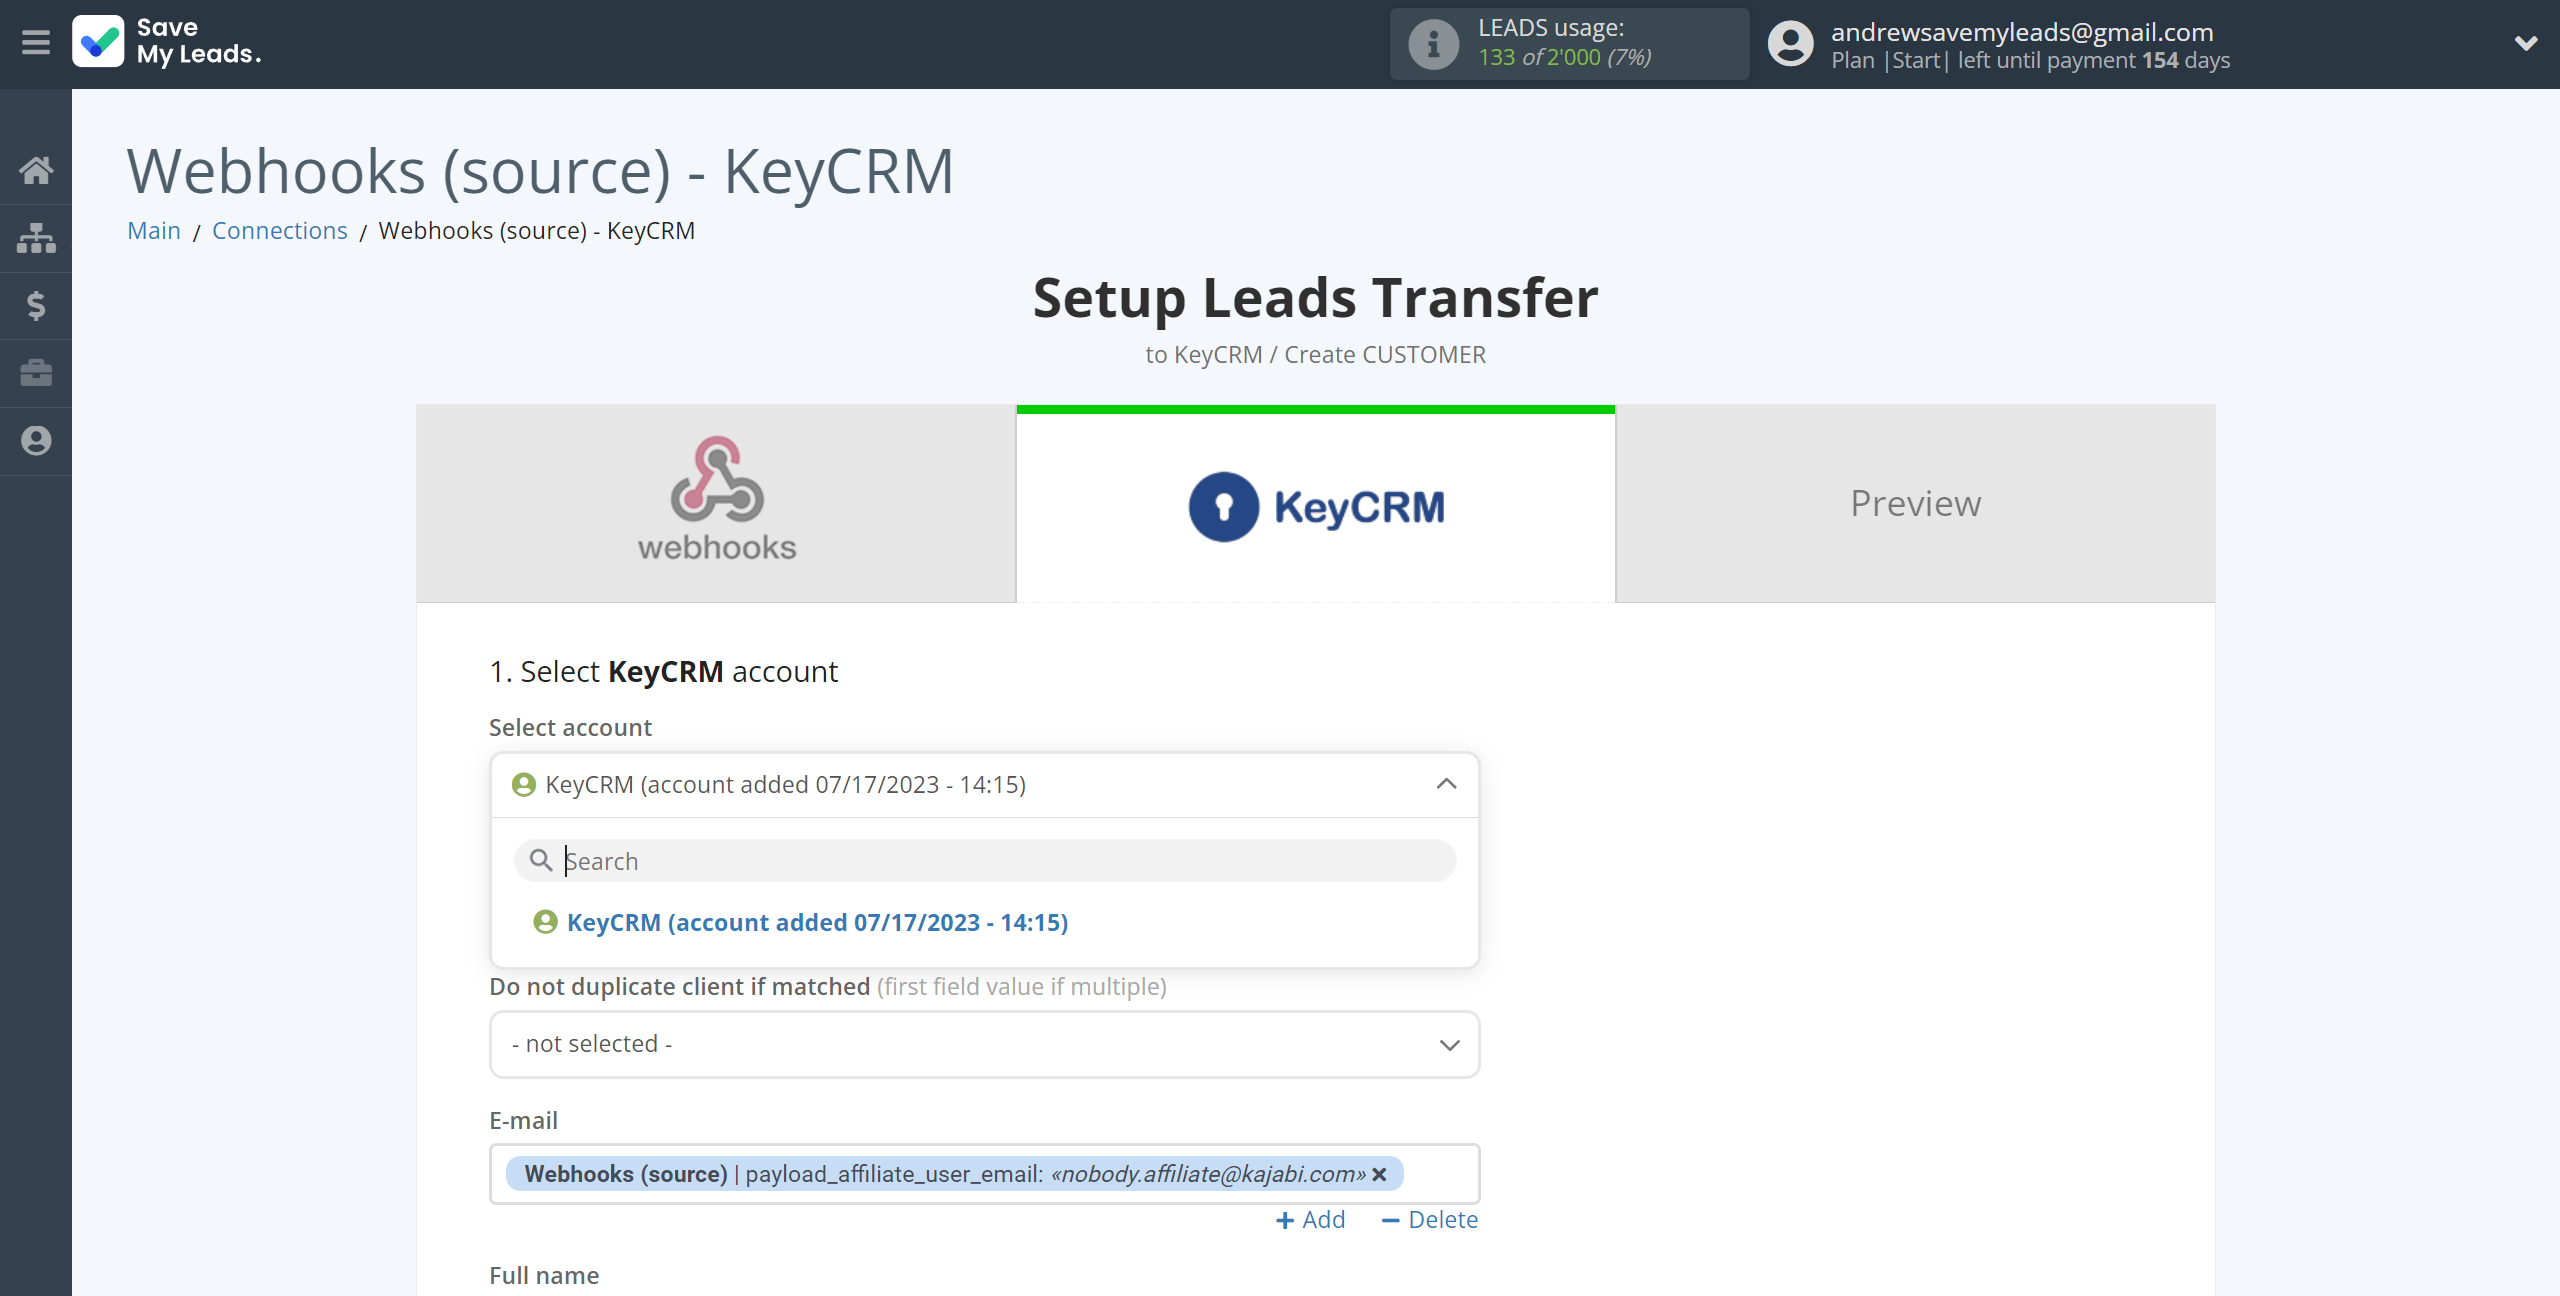Click the Webhooks (source) email tag
Viewport: 2560px width, 1296px height.
click(954, 1174)
